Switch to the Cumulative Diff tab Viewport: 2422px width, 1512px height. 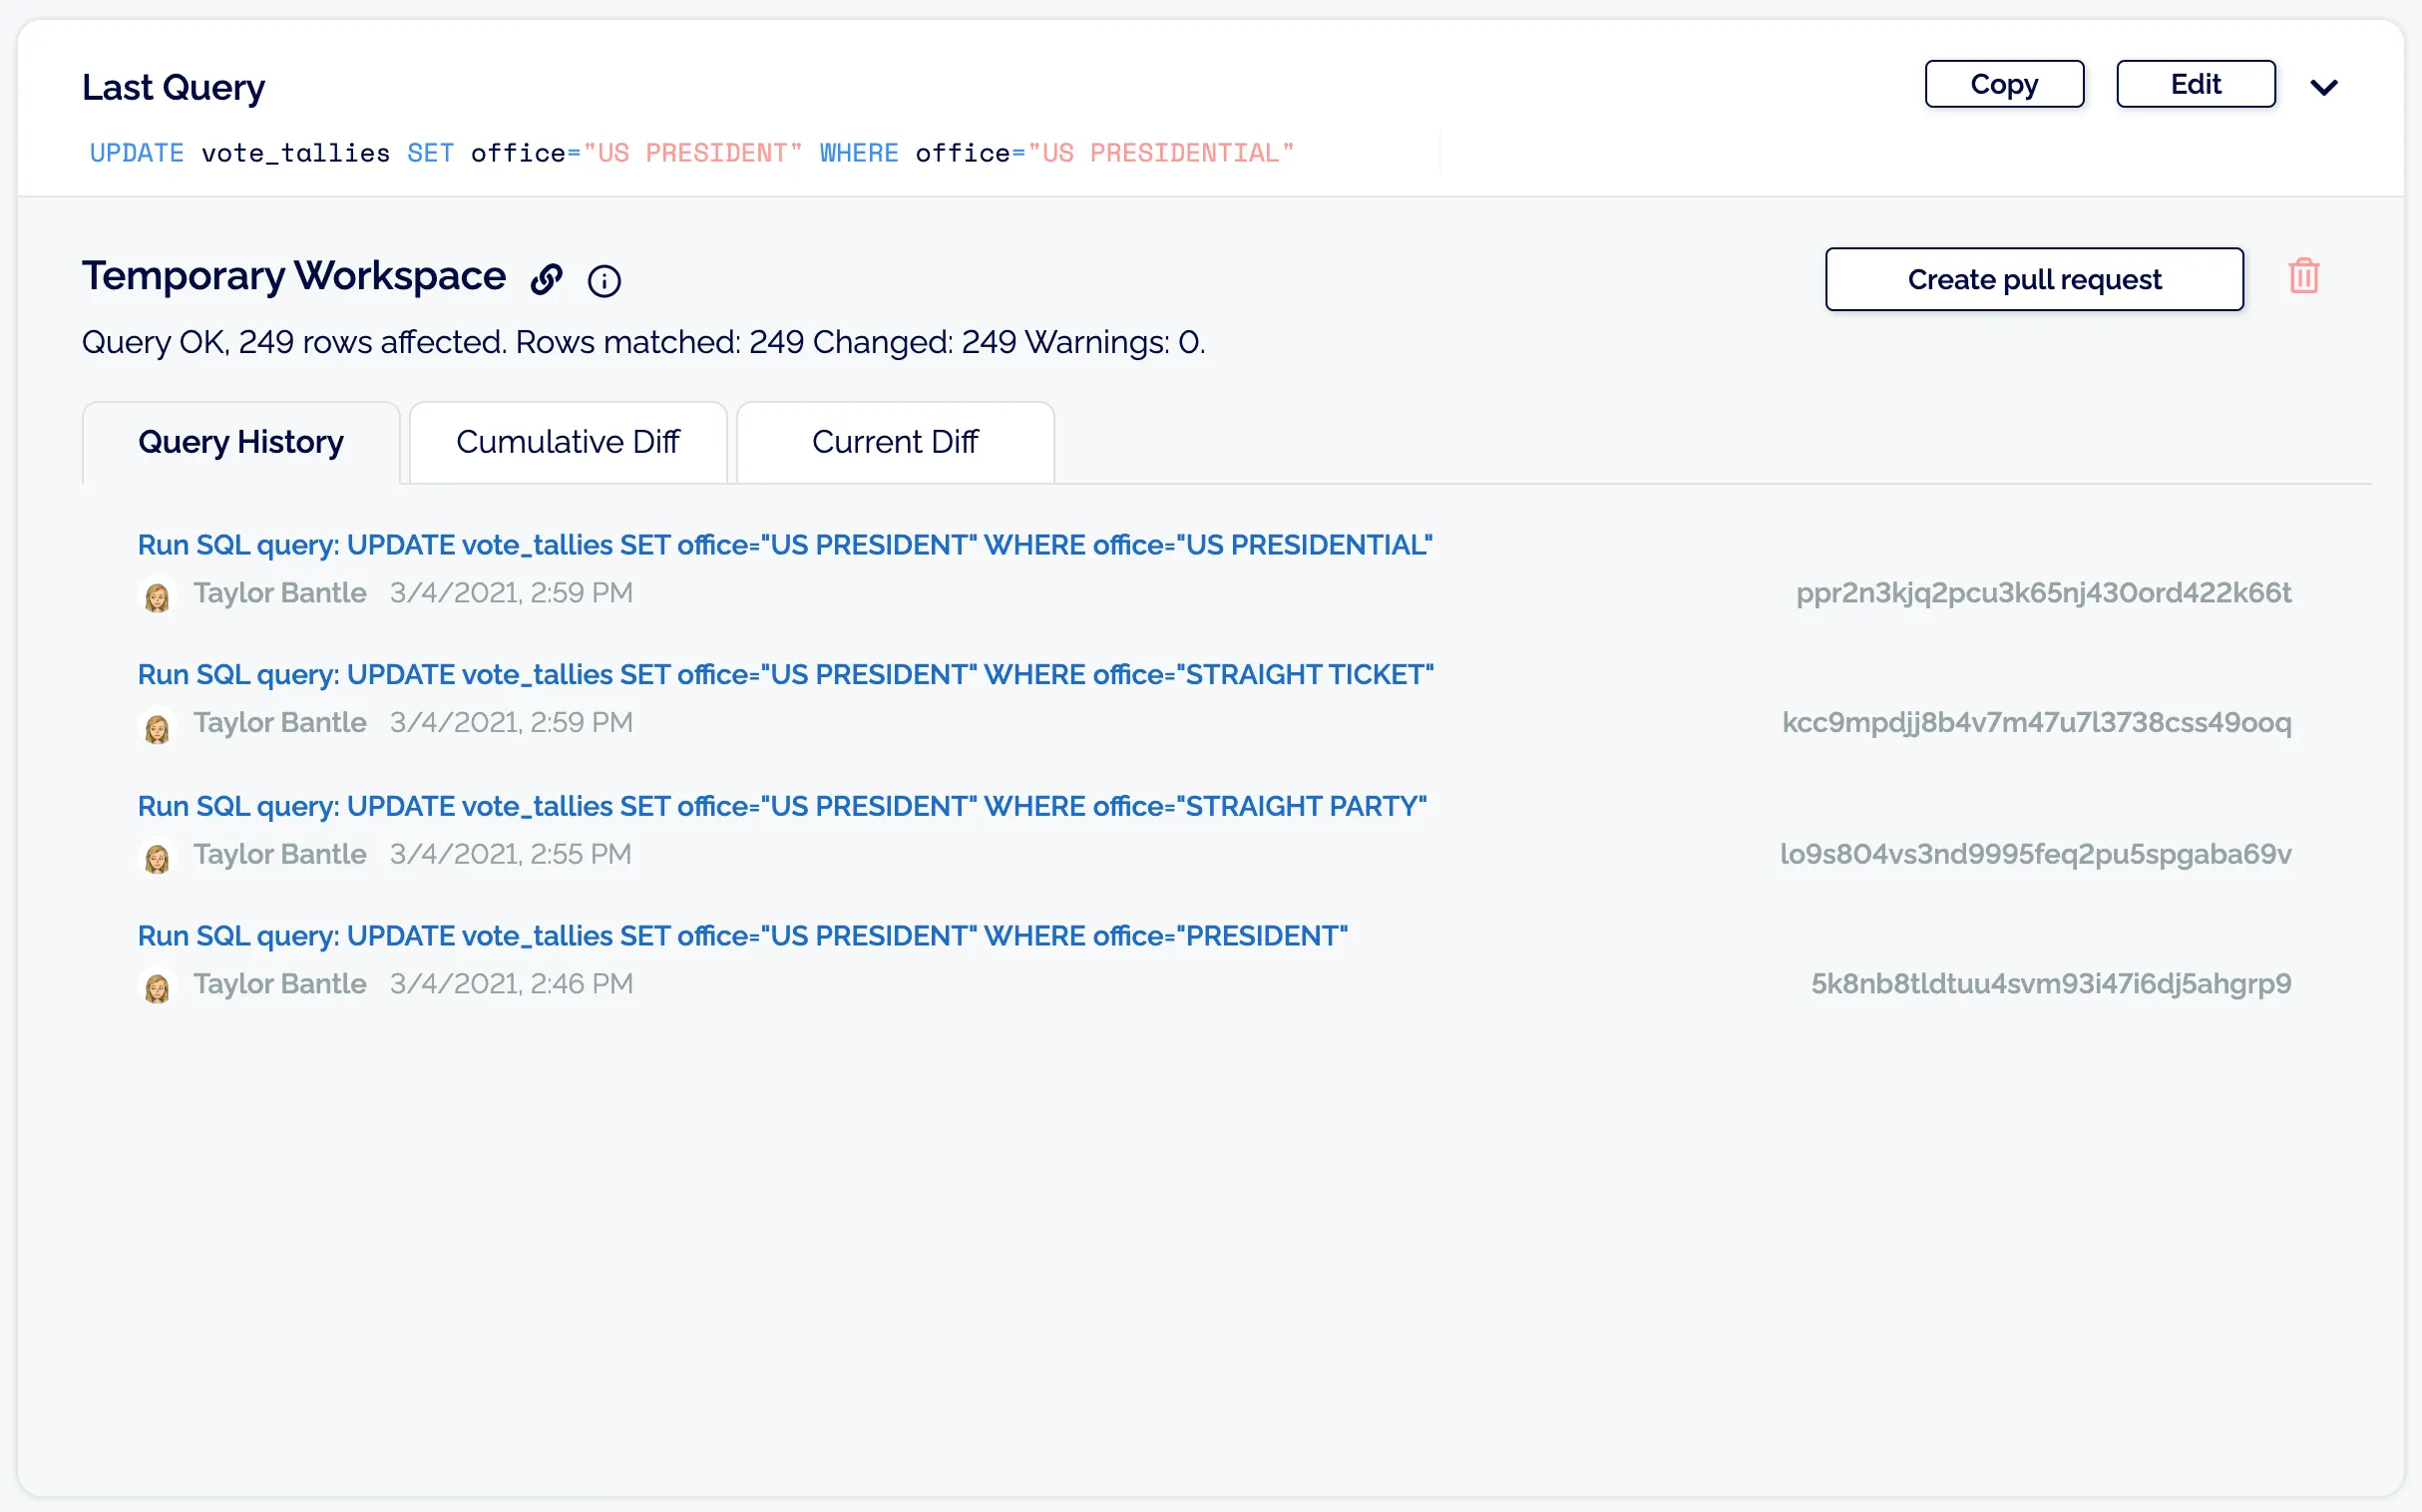pos(567,441)
